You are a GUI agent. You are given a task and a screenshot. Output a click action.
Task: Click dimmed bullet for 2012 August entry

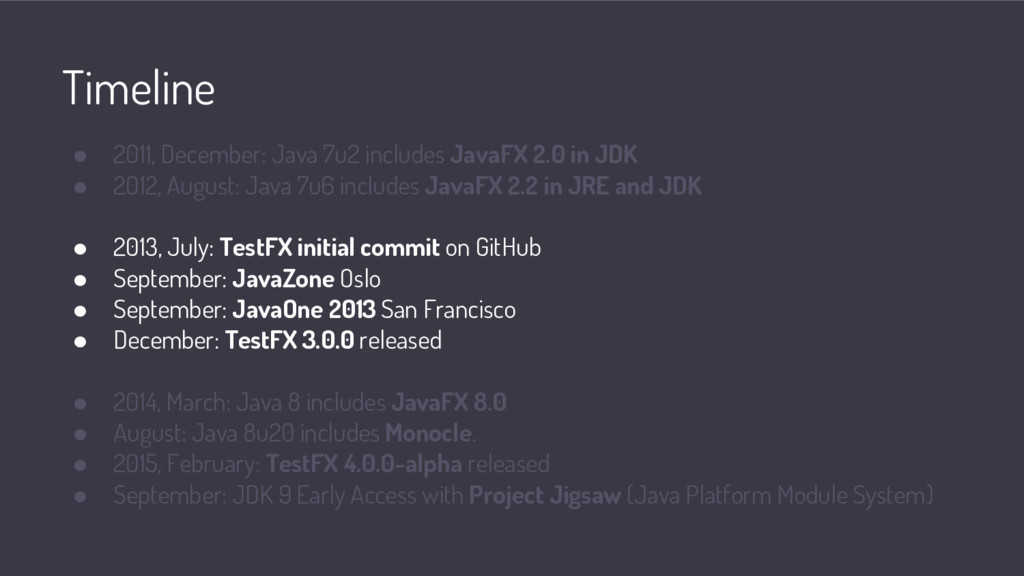80,187
